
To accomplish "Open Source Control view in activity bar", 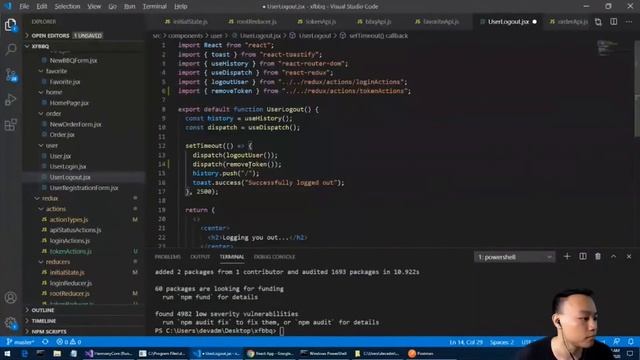I will coord(11,75).
